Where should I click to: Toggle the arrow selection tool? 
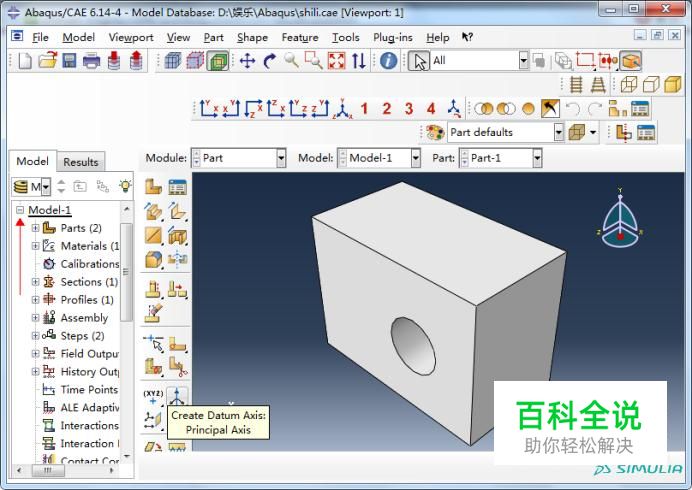pyautogui.click(x=419, y=60)
